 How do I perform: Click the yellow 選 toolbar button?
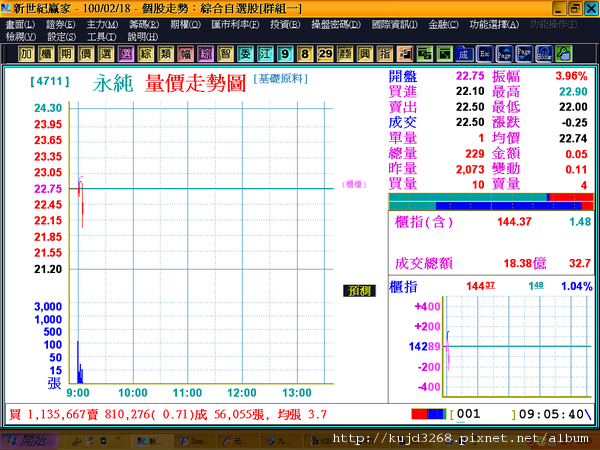coord(106,54)
